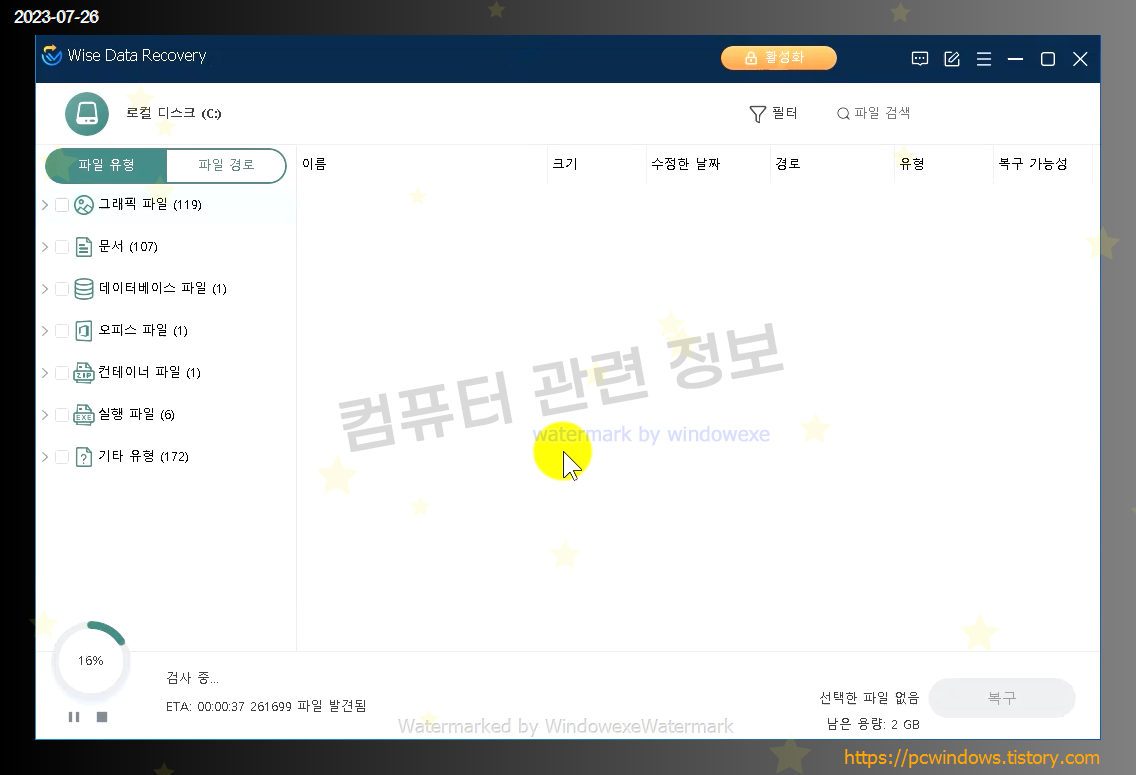Check the 컨테이너 파일 (1) checkbox

[x=62, y=373]
